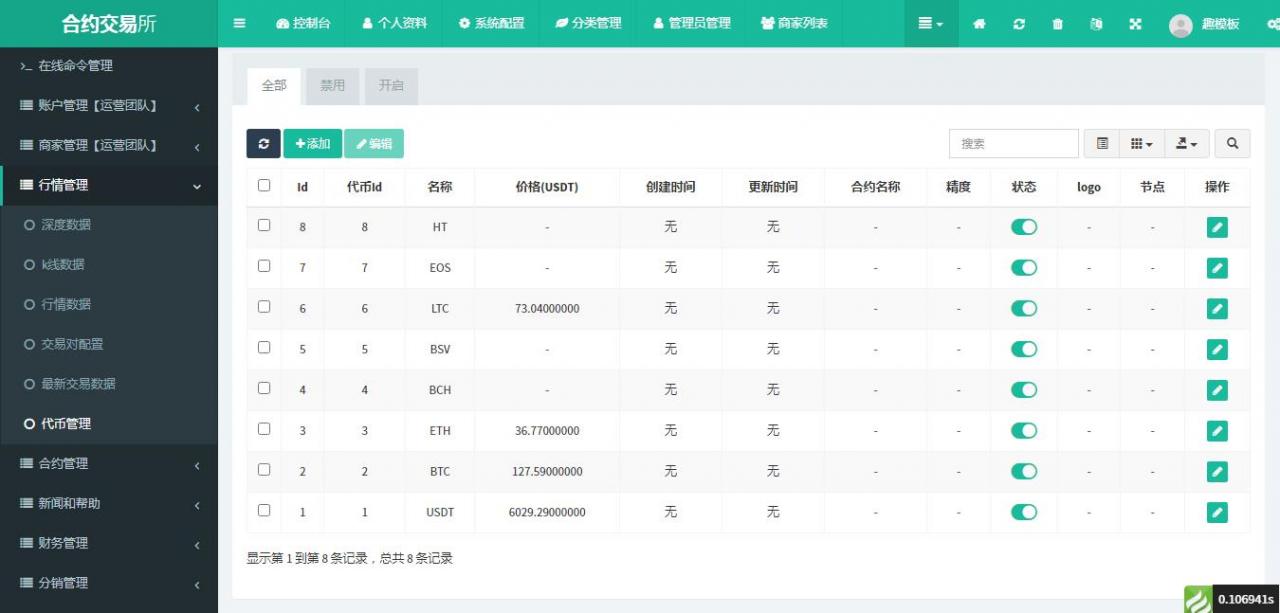Click the dark table refresh button
This screenshot has height=613, width=1280.
[x=263, y=144]
